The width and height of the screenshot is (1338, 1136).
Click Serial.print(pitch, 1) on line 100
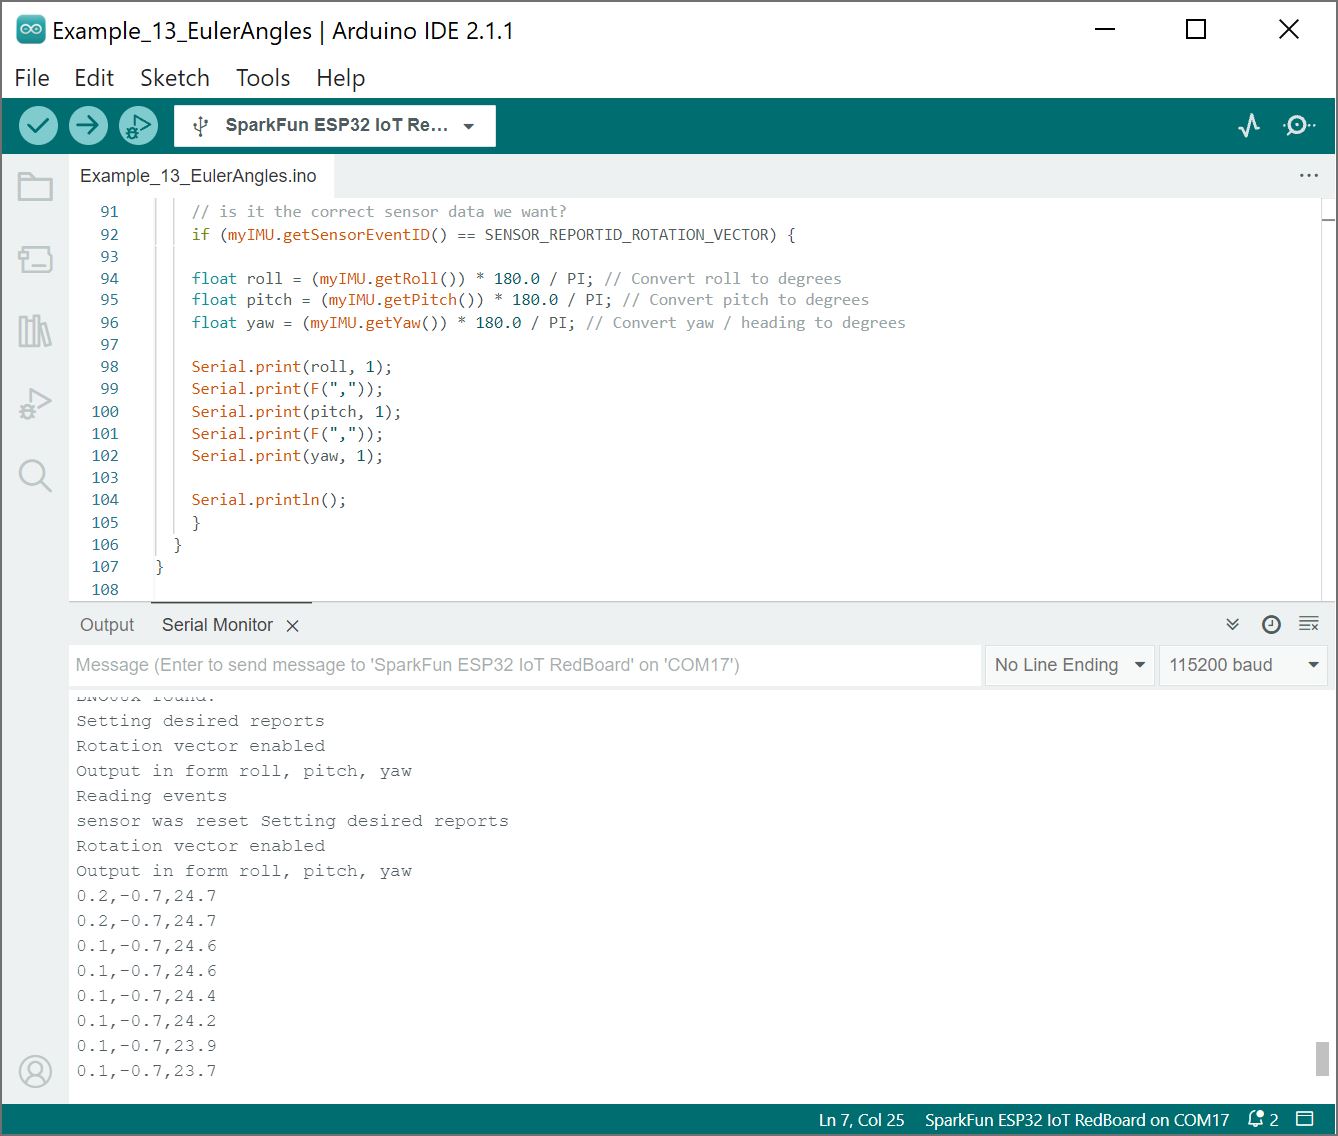click(296, 411)
